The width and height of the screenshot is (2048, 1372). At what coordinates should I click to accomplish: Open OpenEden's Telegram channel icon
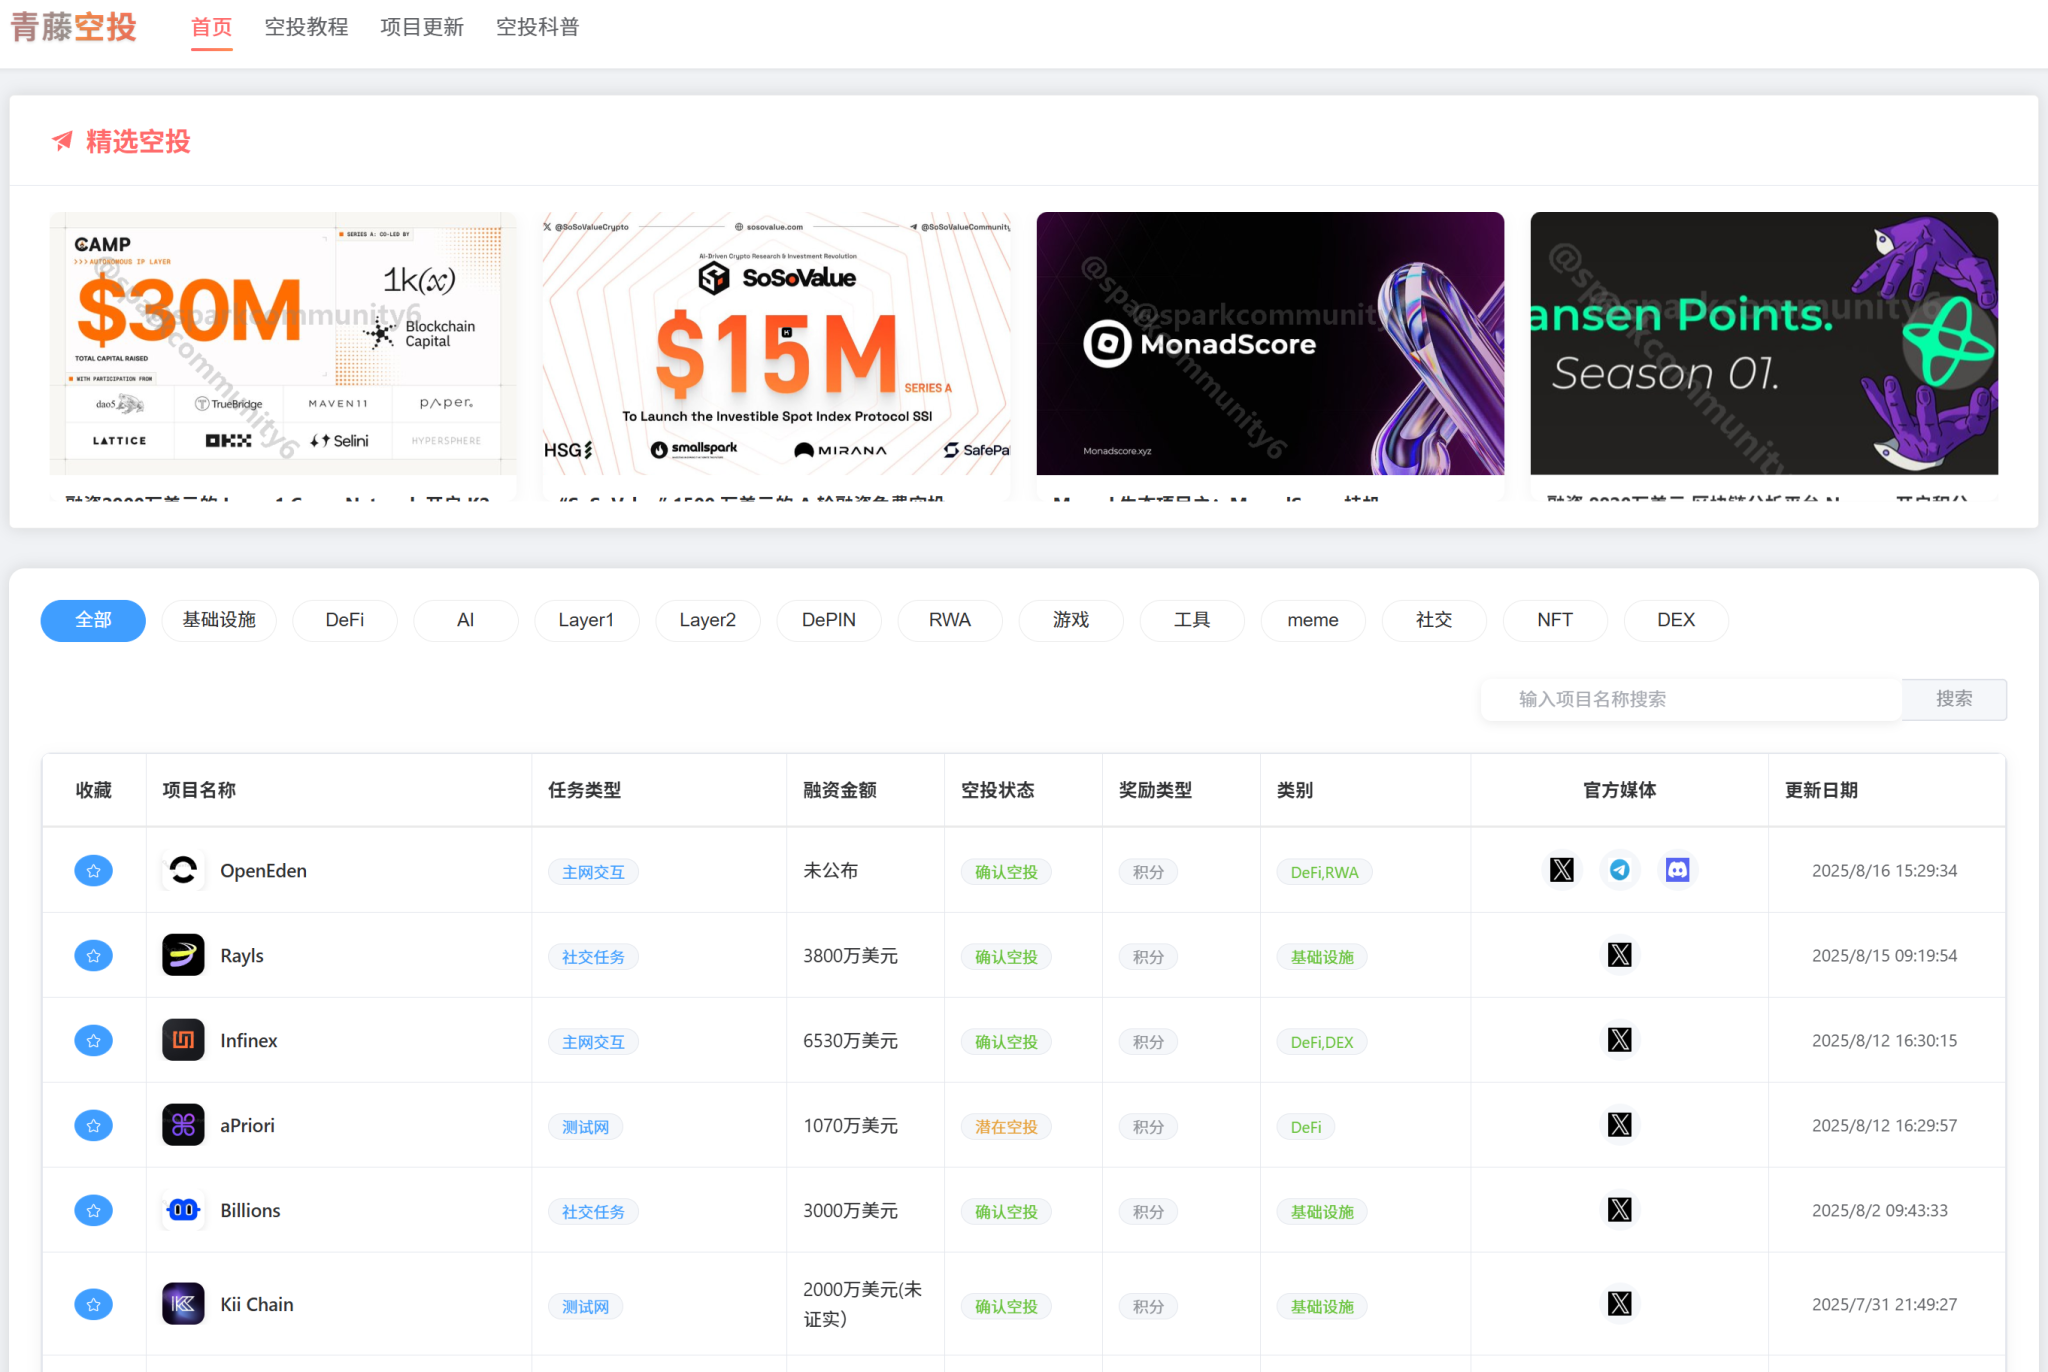tap(1619, 870)
